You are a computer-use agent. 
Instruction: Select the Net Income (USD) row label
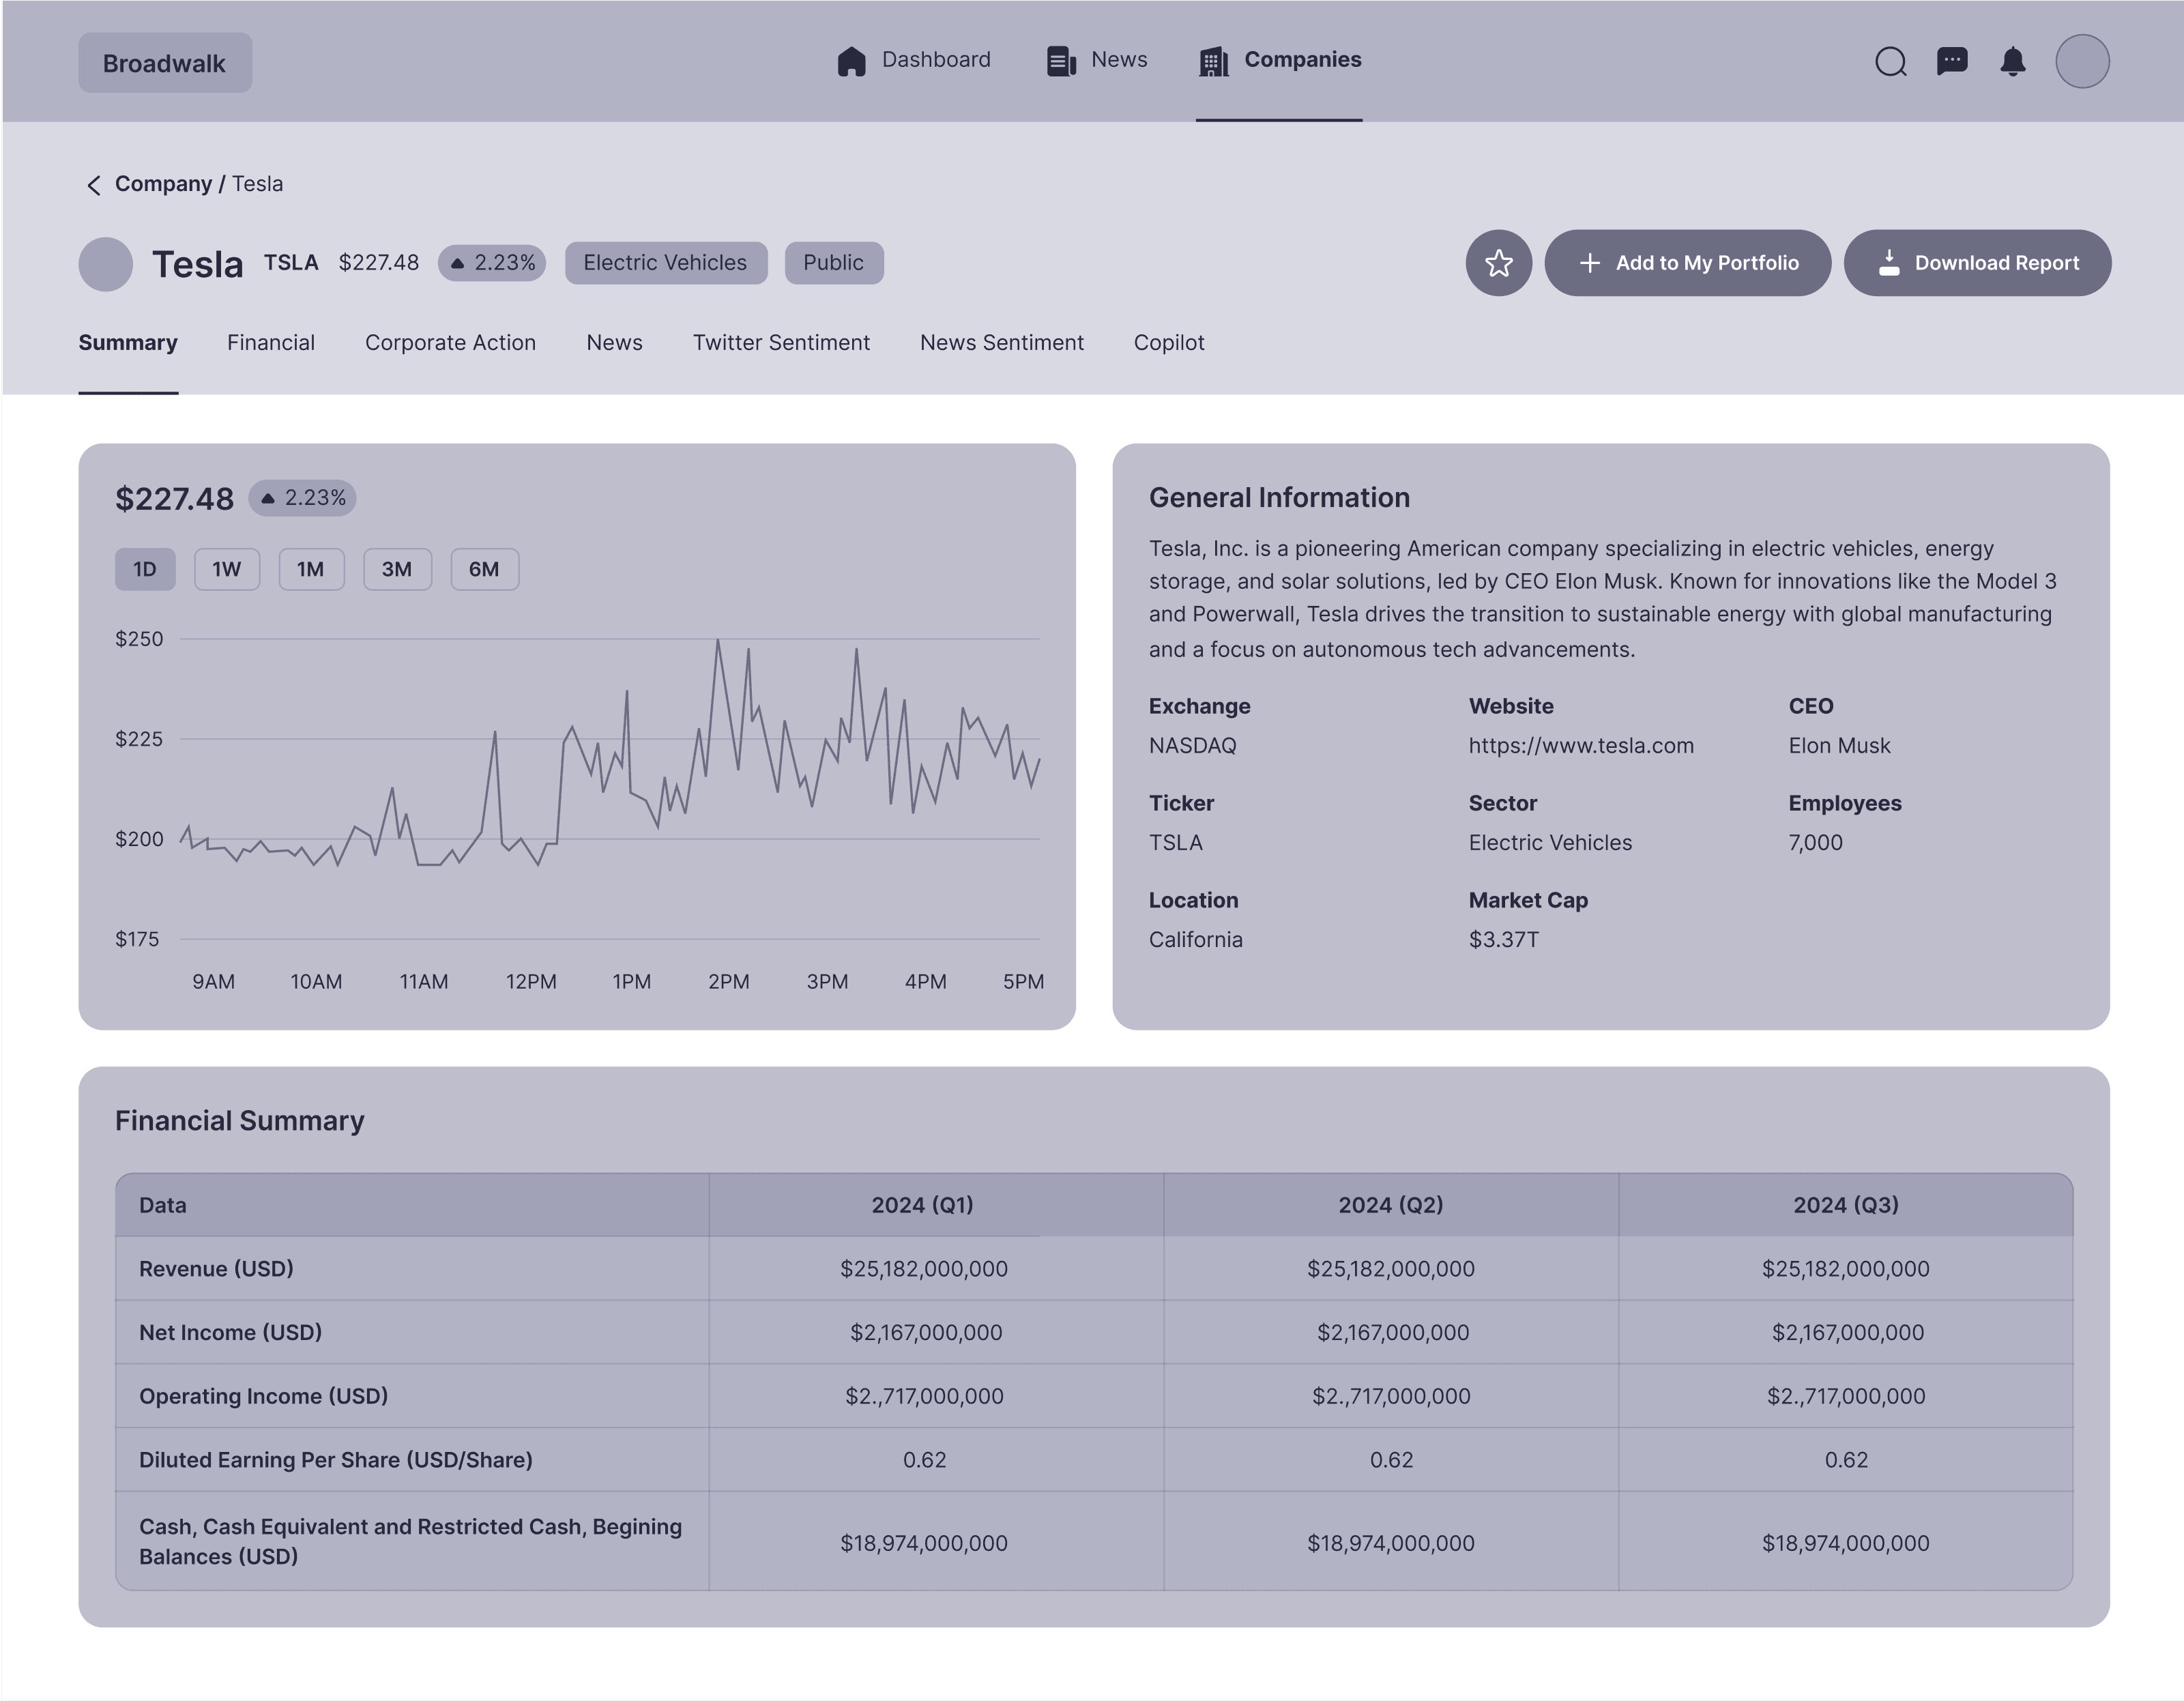[x=230, y=1333]
